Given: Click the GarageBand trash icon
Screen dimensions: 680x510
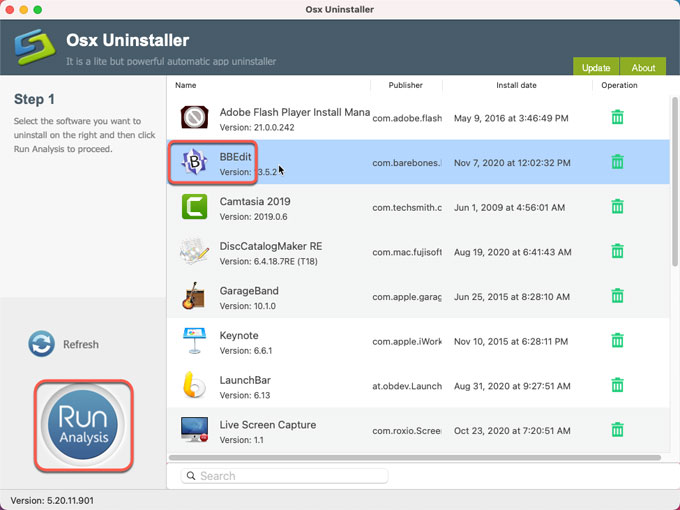Looking at the screenshot, I should (617, 296).
